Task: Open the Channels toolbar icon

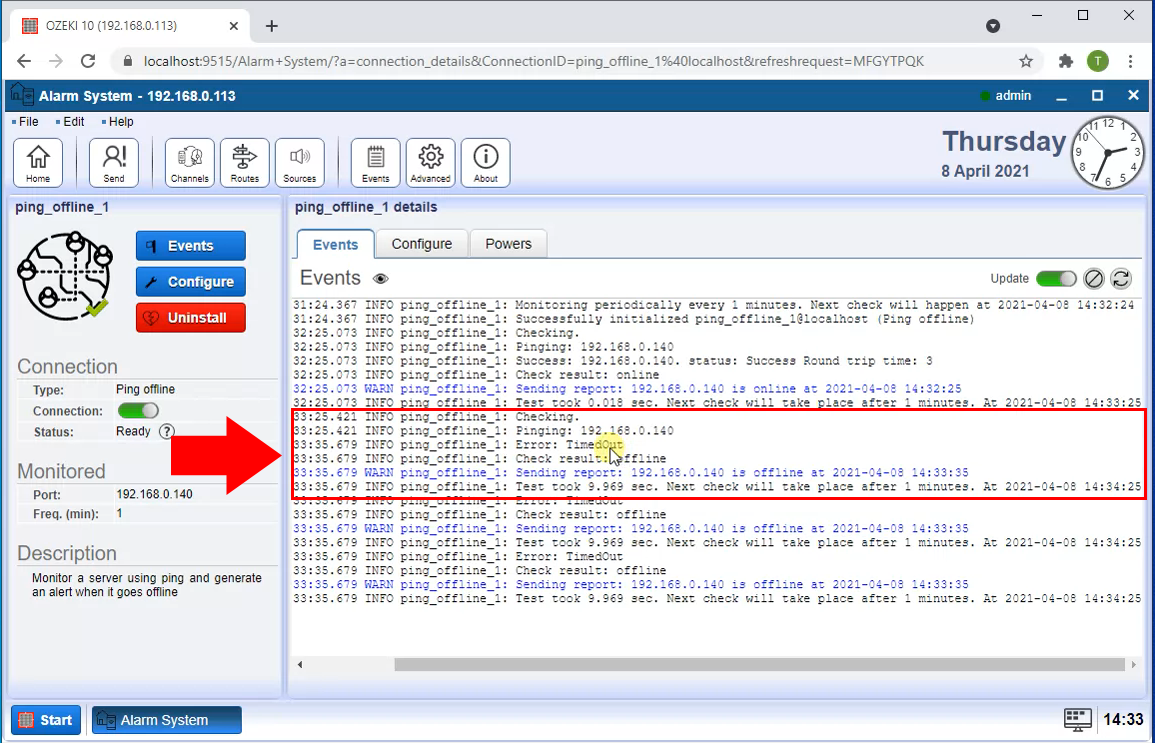Action: click(189, 163)
